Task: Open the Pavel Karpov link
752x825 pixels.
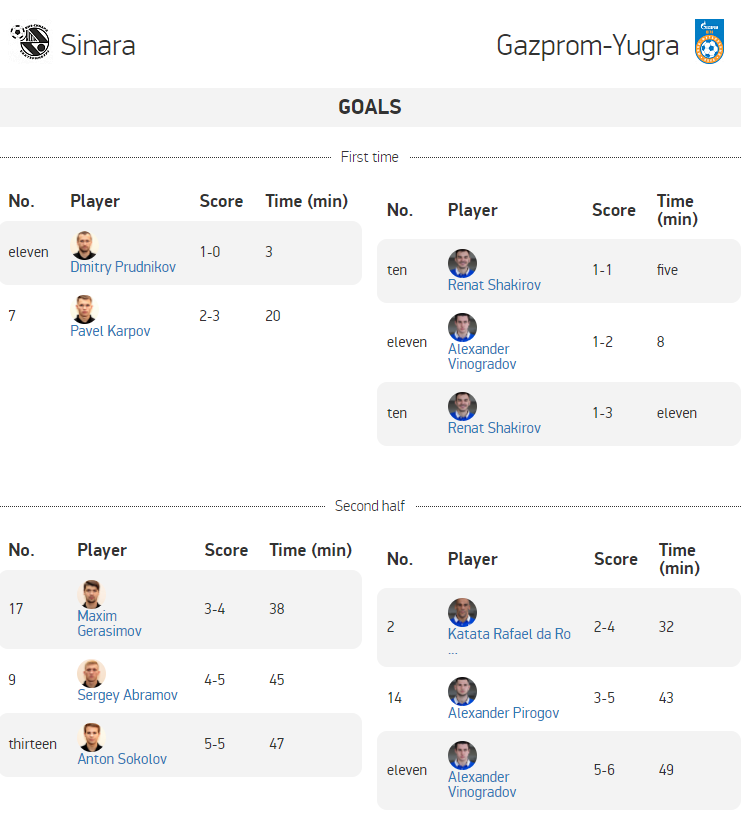Action: (110, 331)
